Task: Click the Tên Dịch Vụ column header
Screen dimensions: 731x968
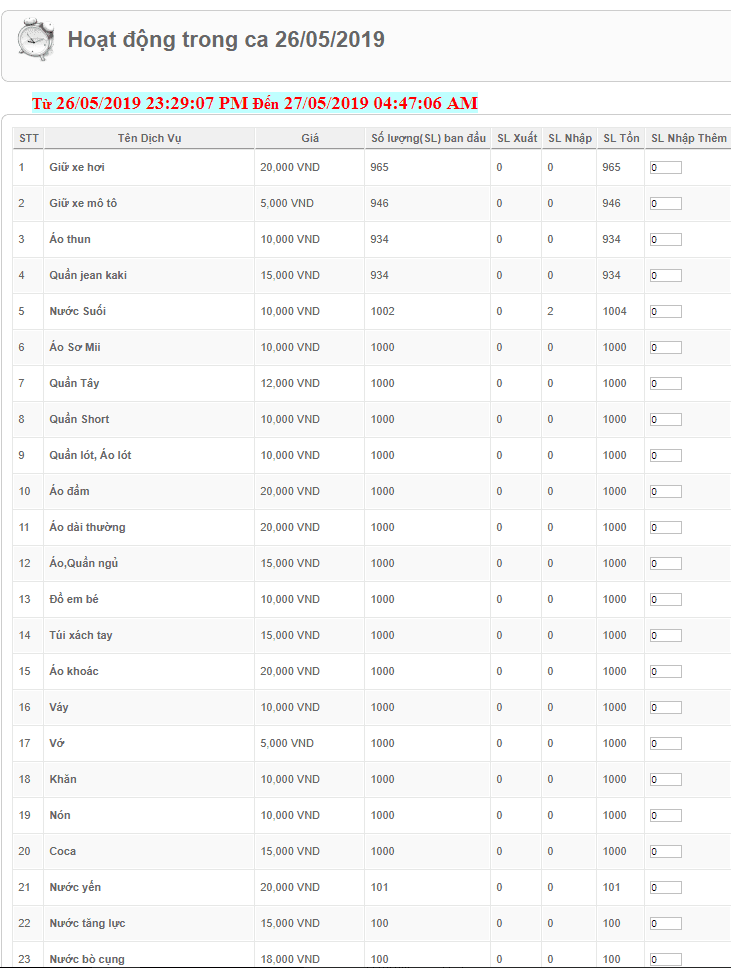Action: (x=149, y=138)
